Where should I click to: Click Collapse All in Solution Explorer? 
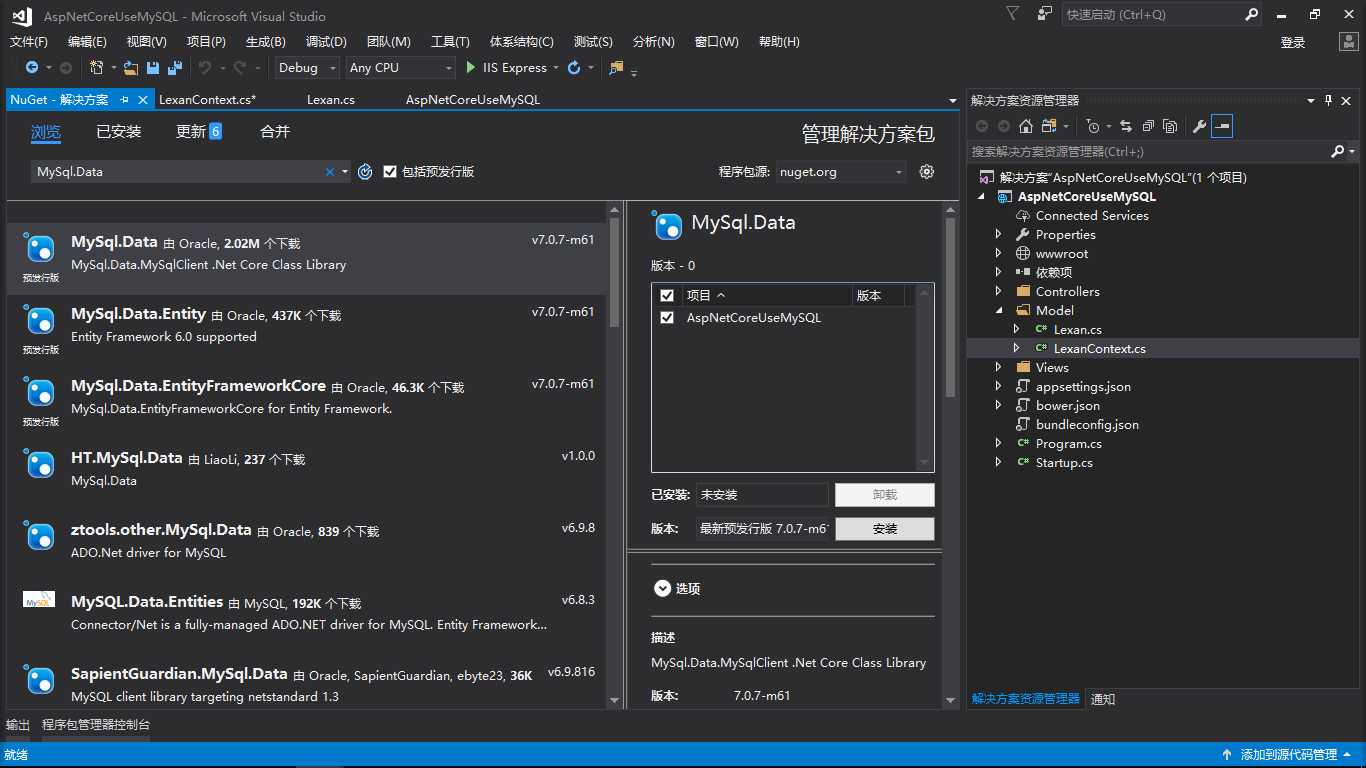pyautogui.click(x=1148, y=126)
